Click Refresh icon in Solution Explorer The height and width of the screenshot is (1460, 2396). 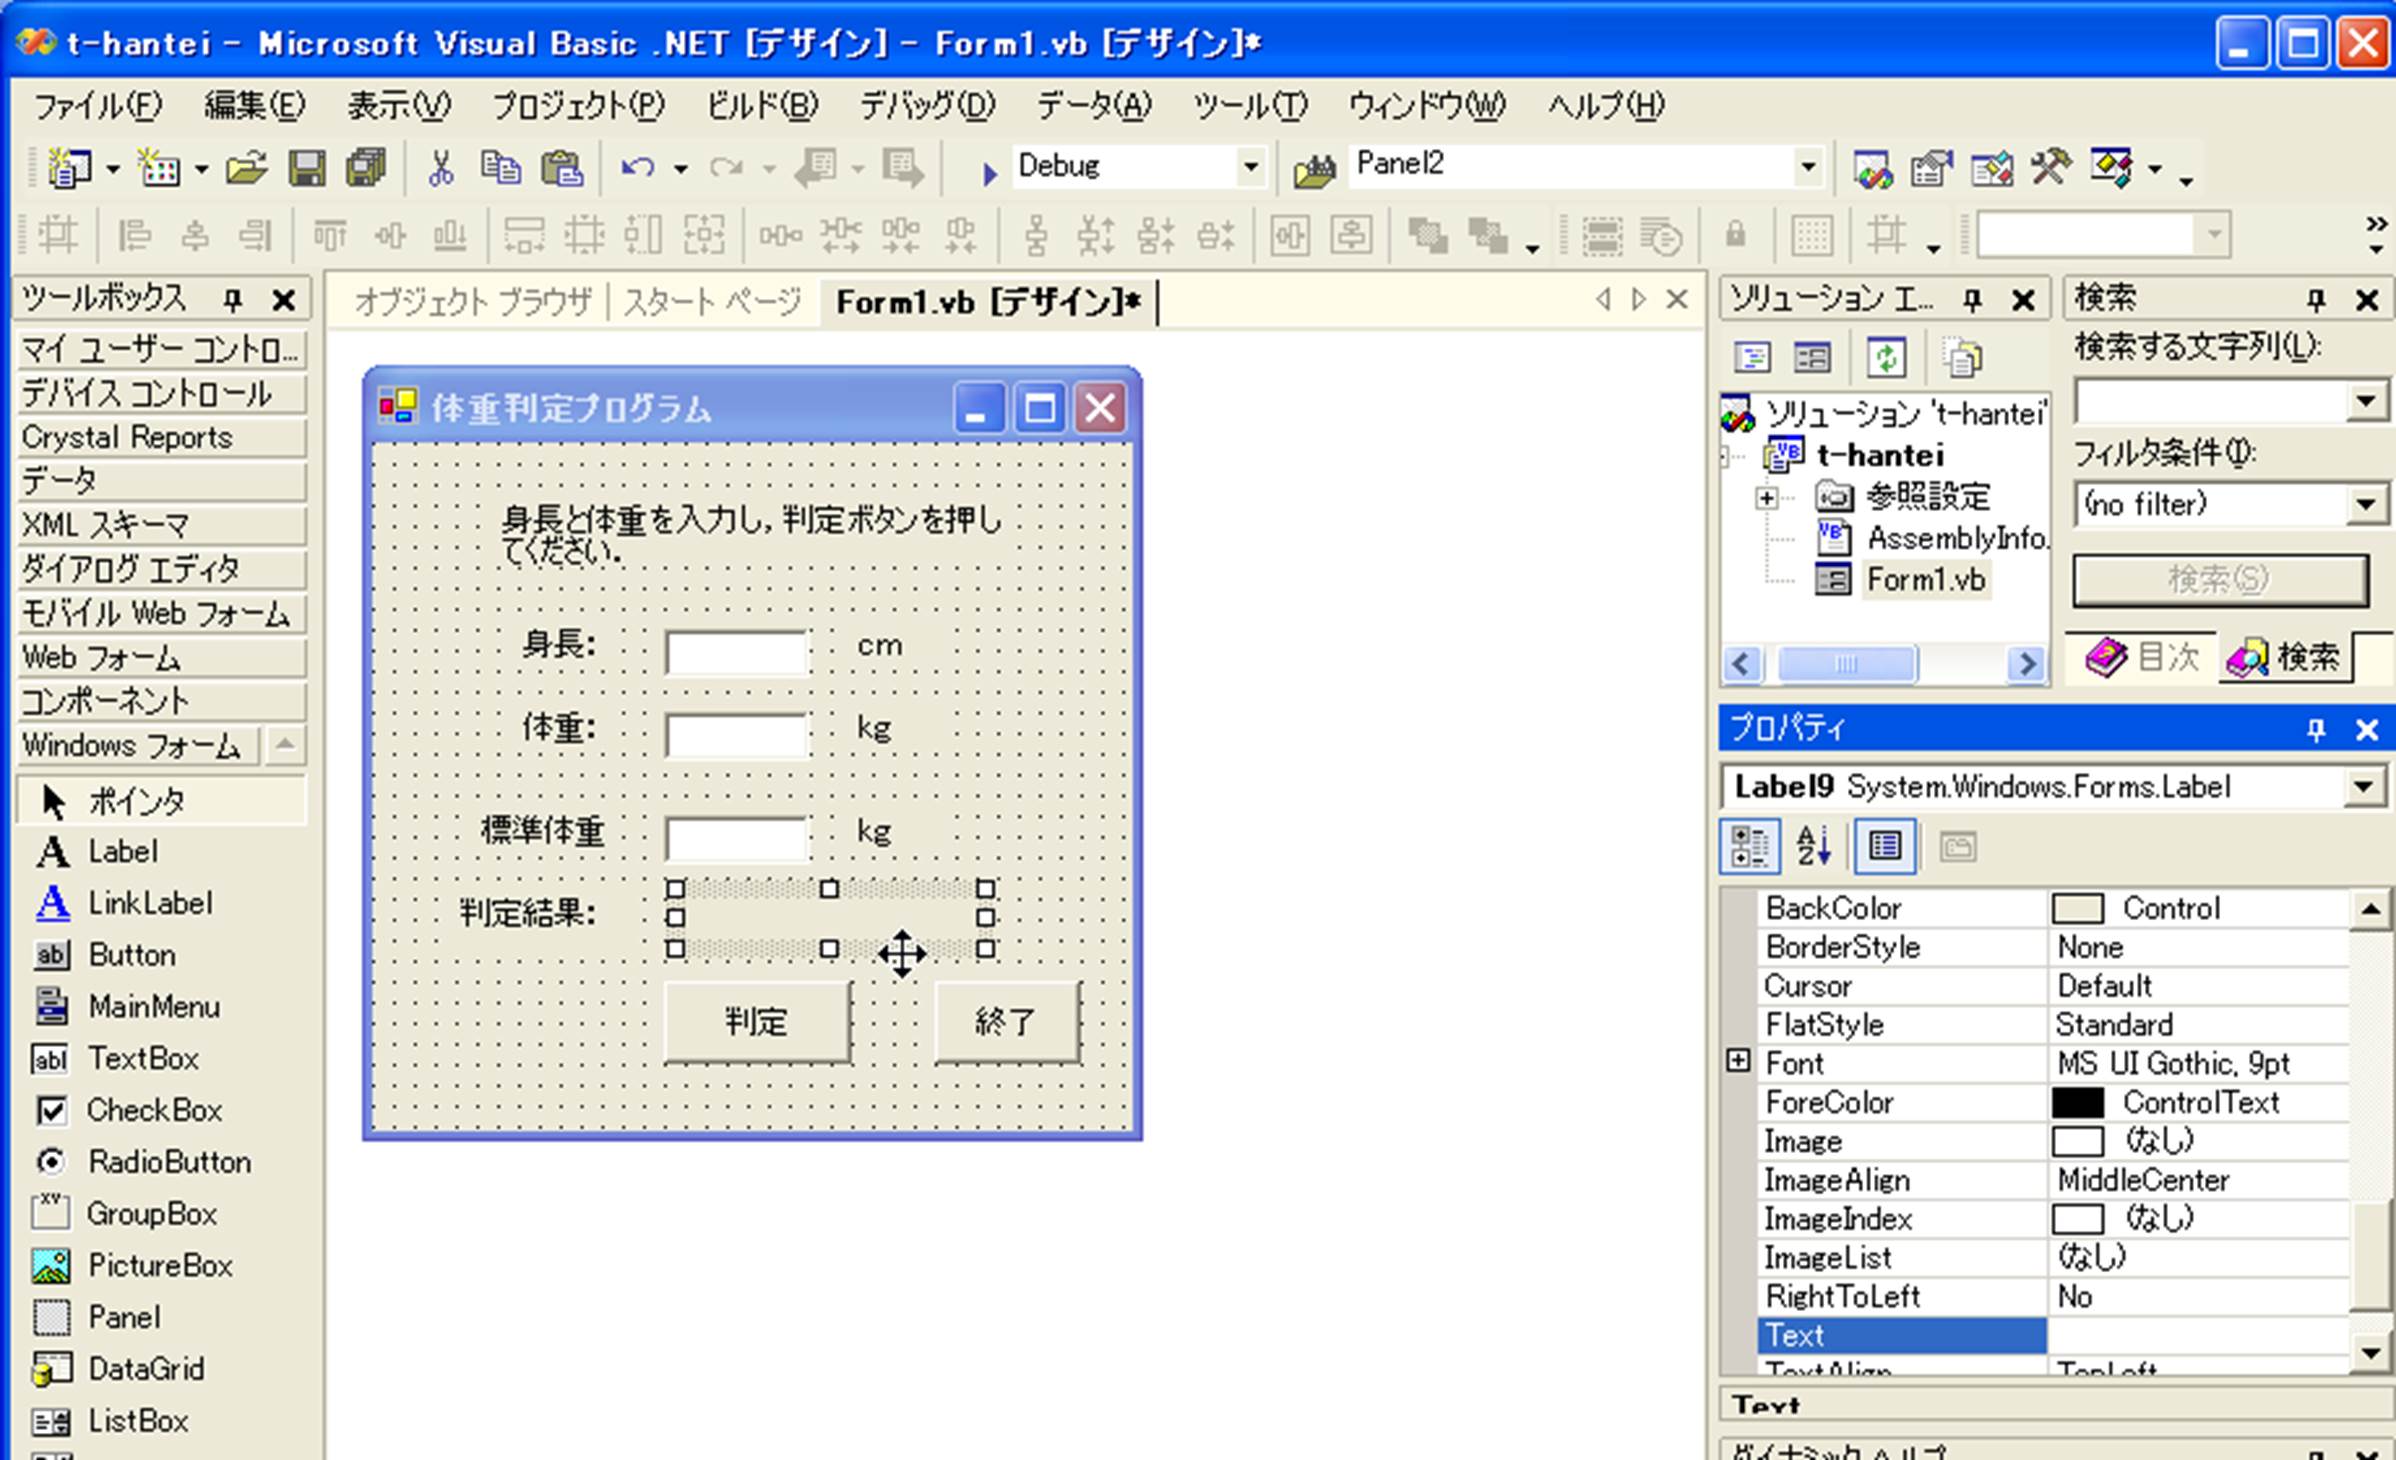coord(1886,357)
